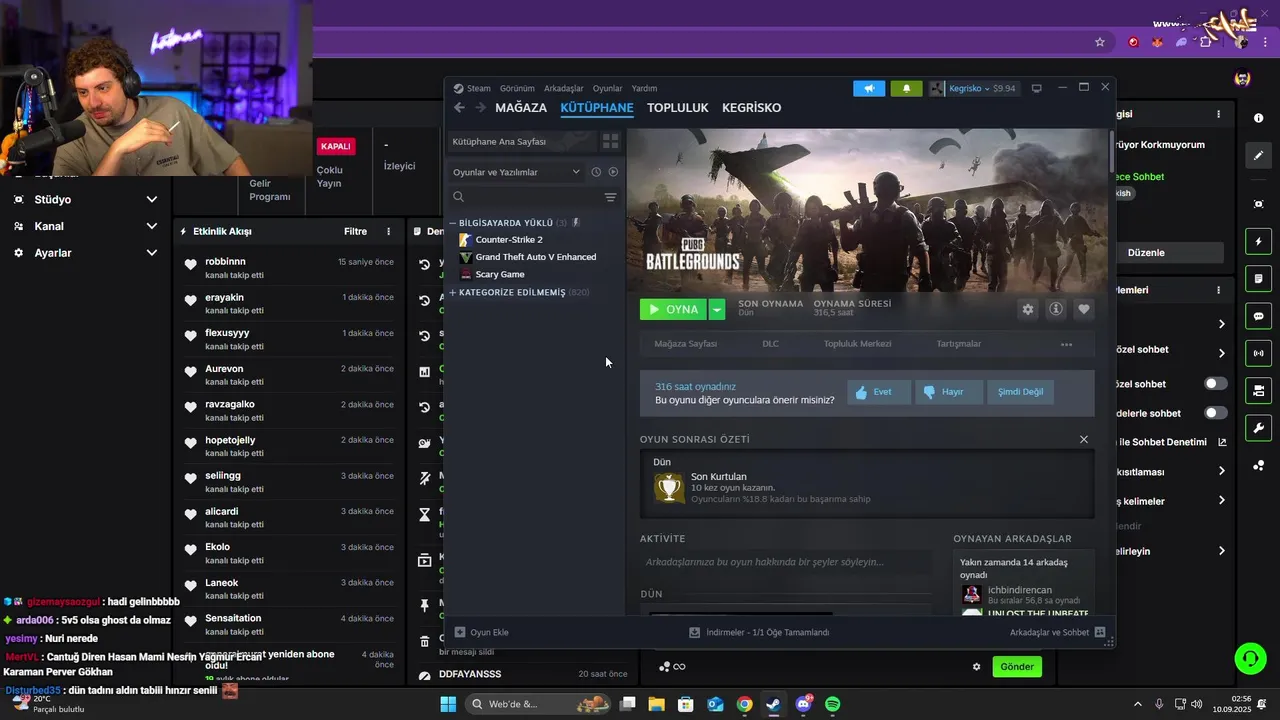The height and width of the screenshot is (720, 1280).
Task: Open Twitch headset support button
Action: click(1250, 658)
